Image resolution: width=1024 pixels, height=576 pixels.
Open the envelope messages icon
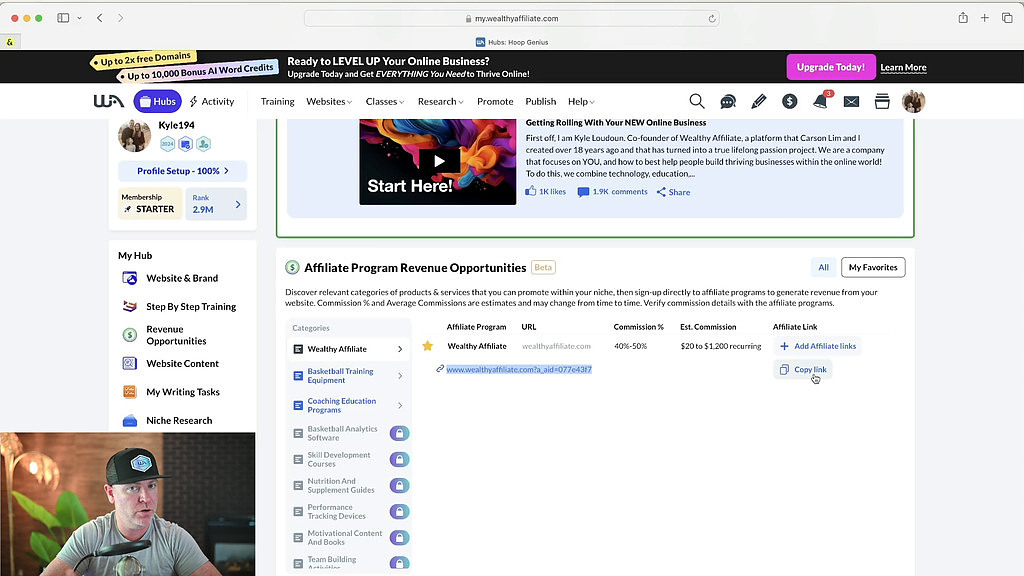pos(851,101)
